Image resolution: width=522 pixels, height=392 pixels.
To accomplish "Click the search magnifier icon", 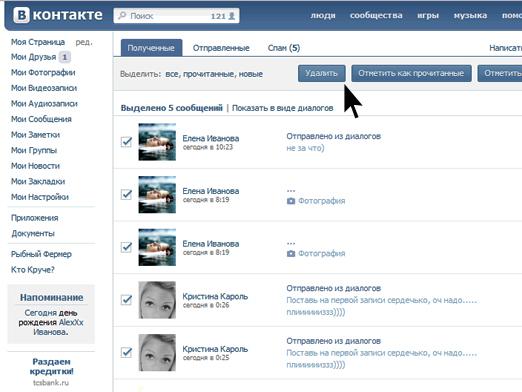I will (x=122, y=16).
